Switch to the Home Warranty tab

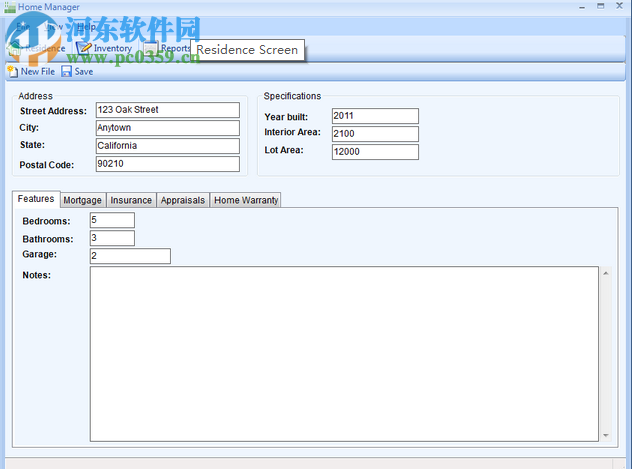[246, 200]
